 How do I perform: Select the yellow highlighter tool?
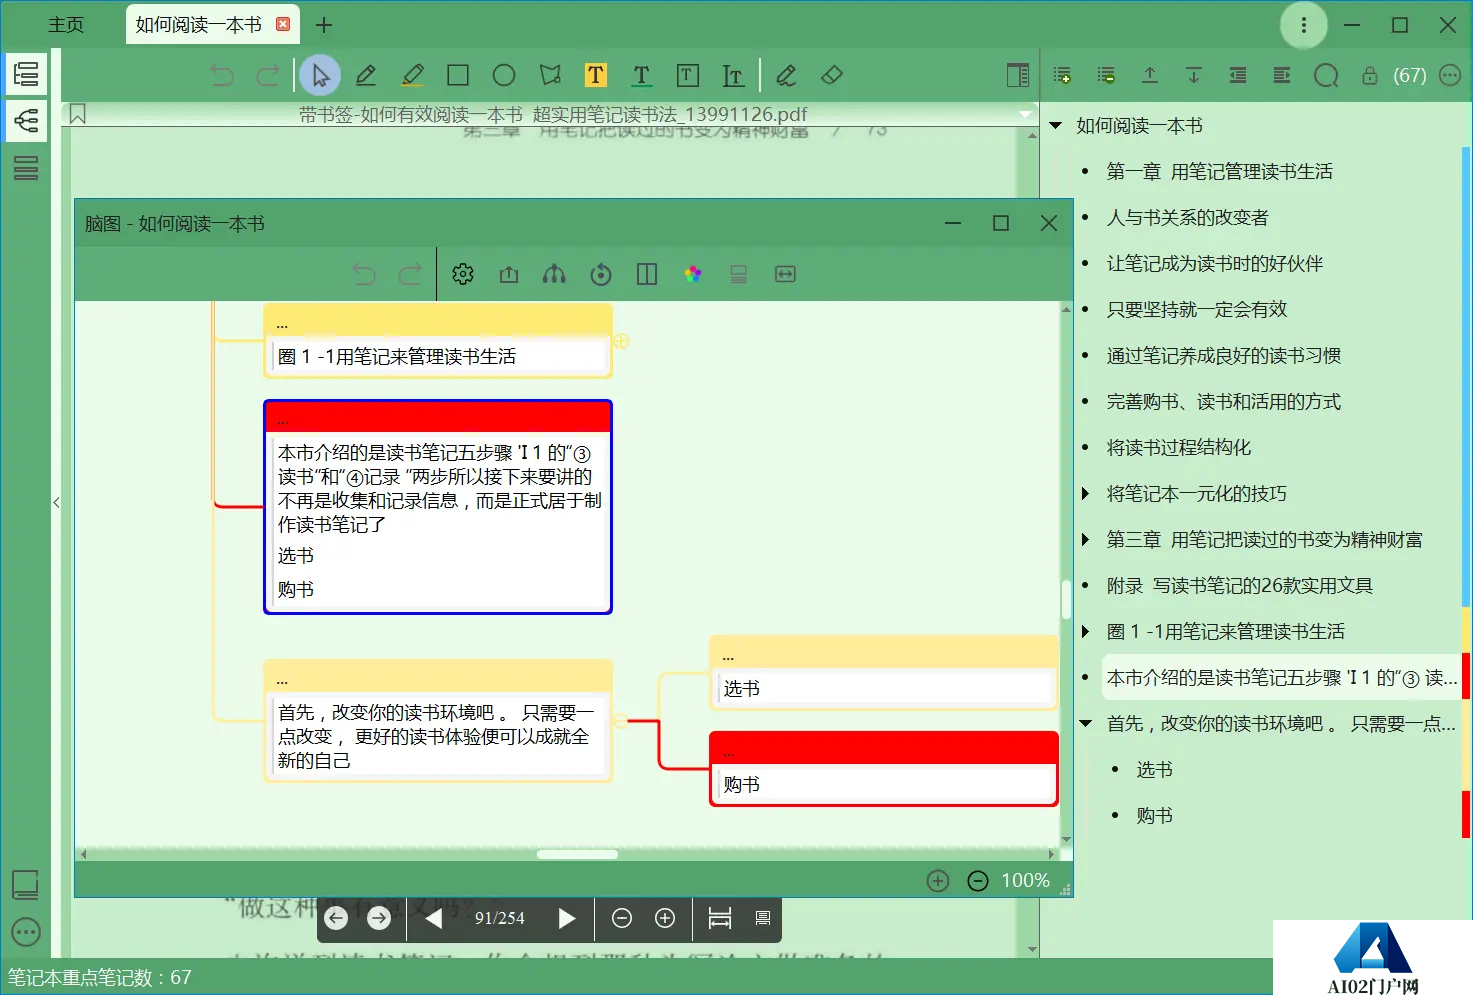(x=412, y=75)
